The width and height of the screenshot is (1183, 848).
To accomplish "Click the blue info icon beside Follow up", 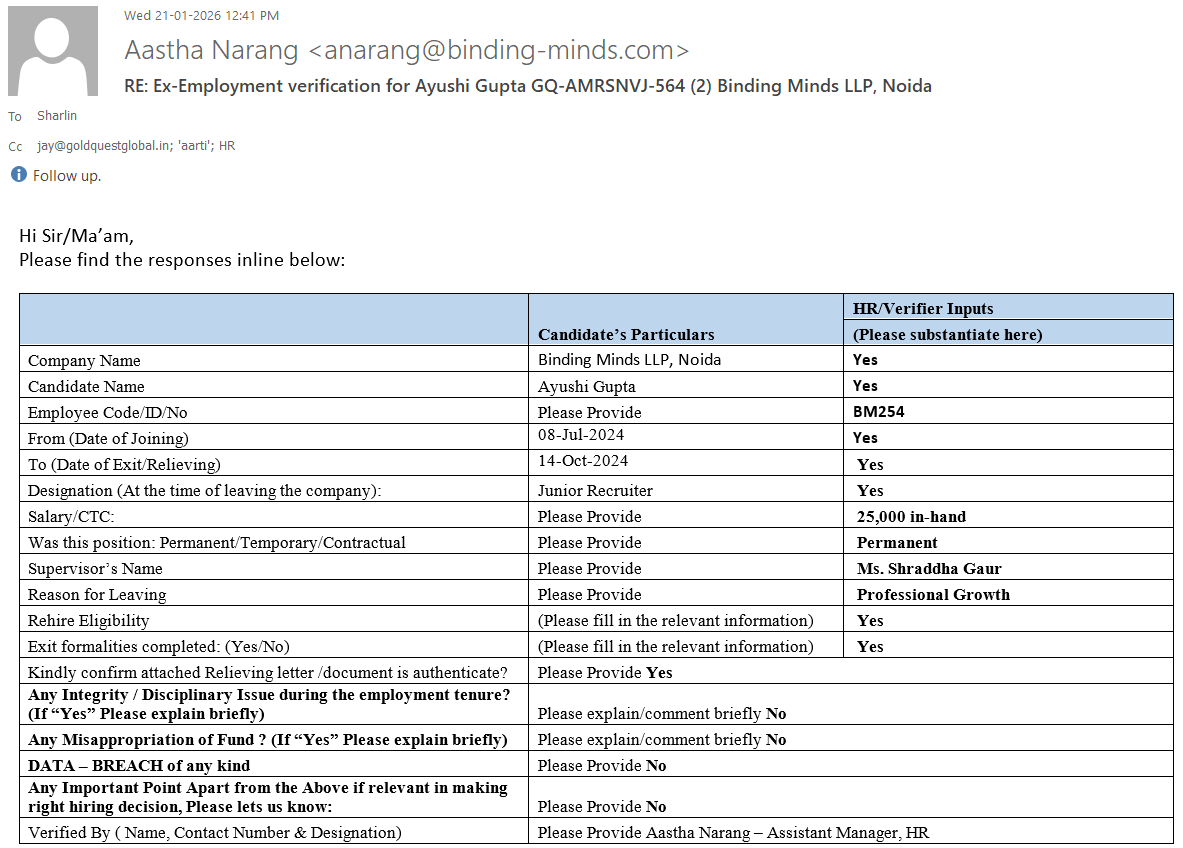I will point(18,175).
